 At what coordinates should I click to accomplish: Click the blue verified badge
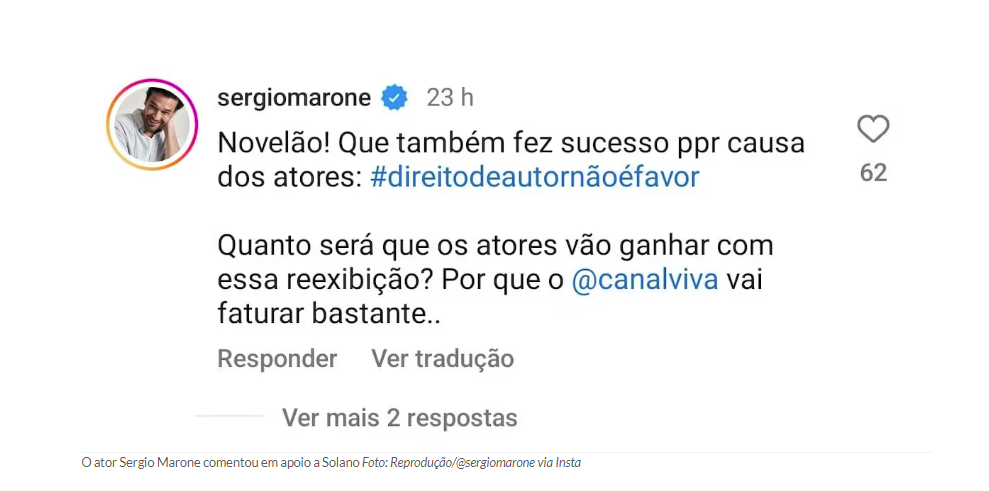395,98
